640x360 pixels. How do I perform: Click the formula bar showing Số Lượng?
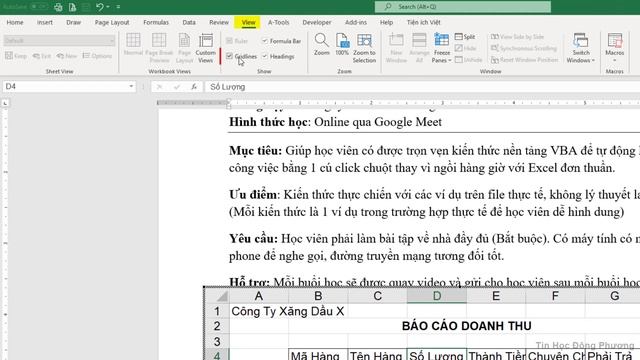(422, 87)
